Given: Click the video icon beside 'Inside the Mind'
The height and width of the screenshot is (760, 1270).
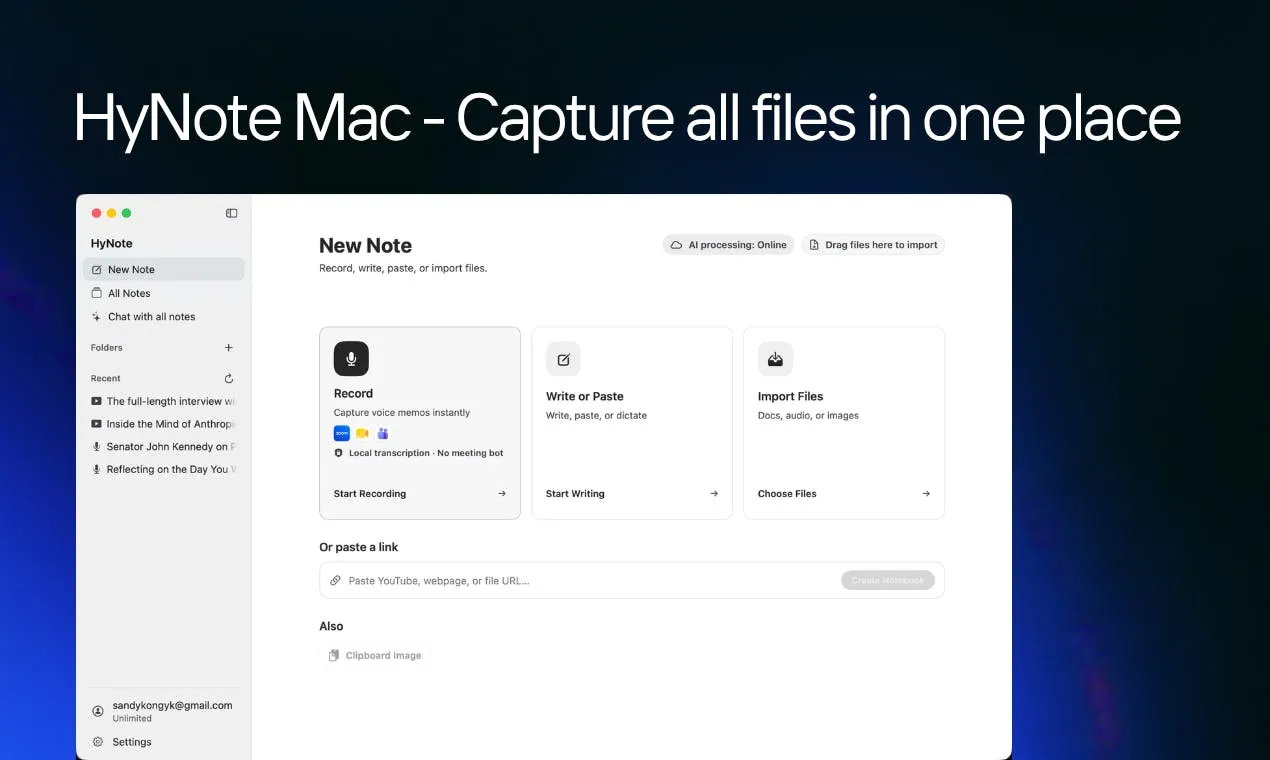Looking at the screenshot, I should (x=96, y=424).
